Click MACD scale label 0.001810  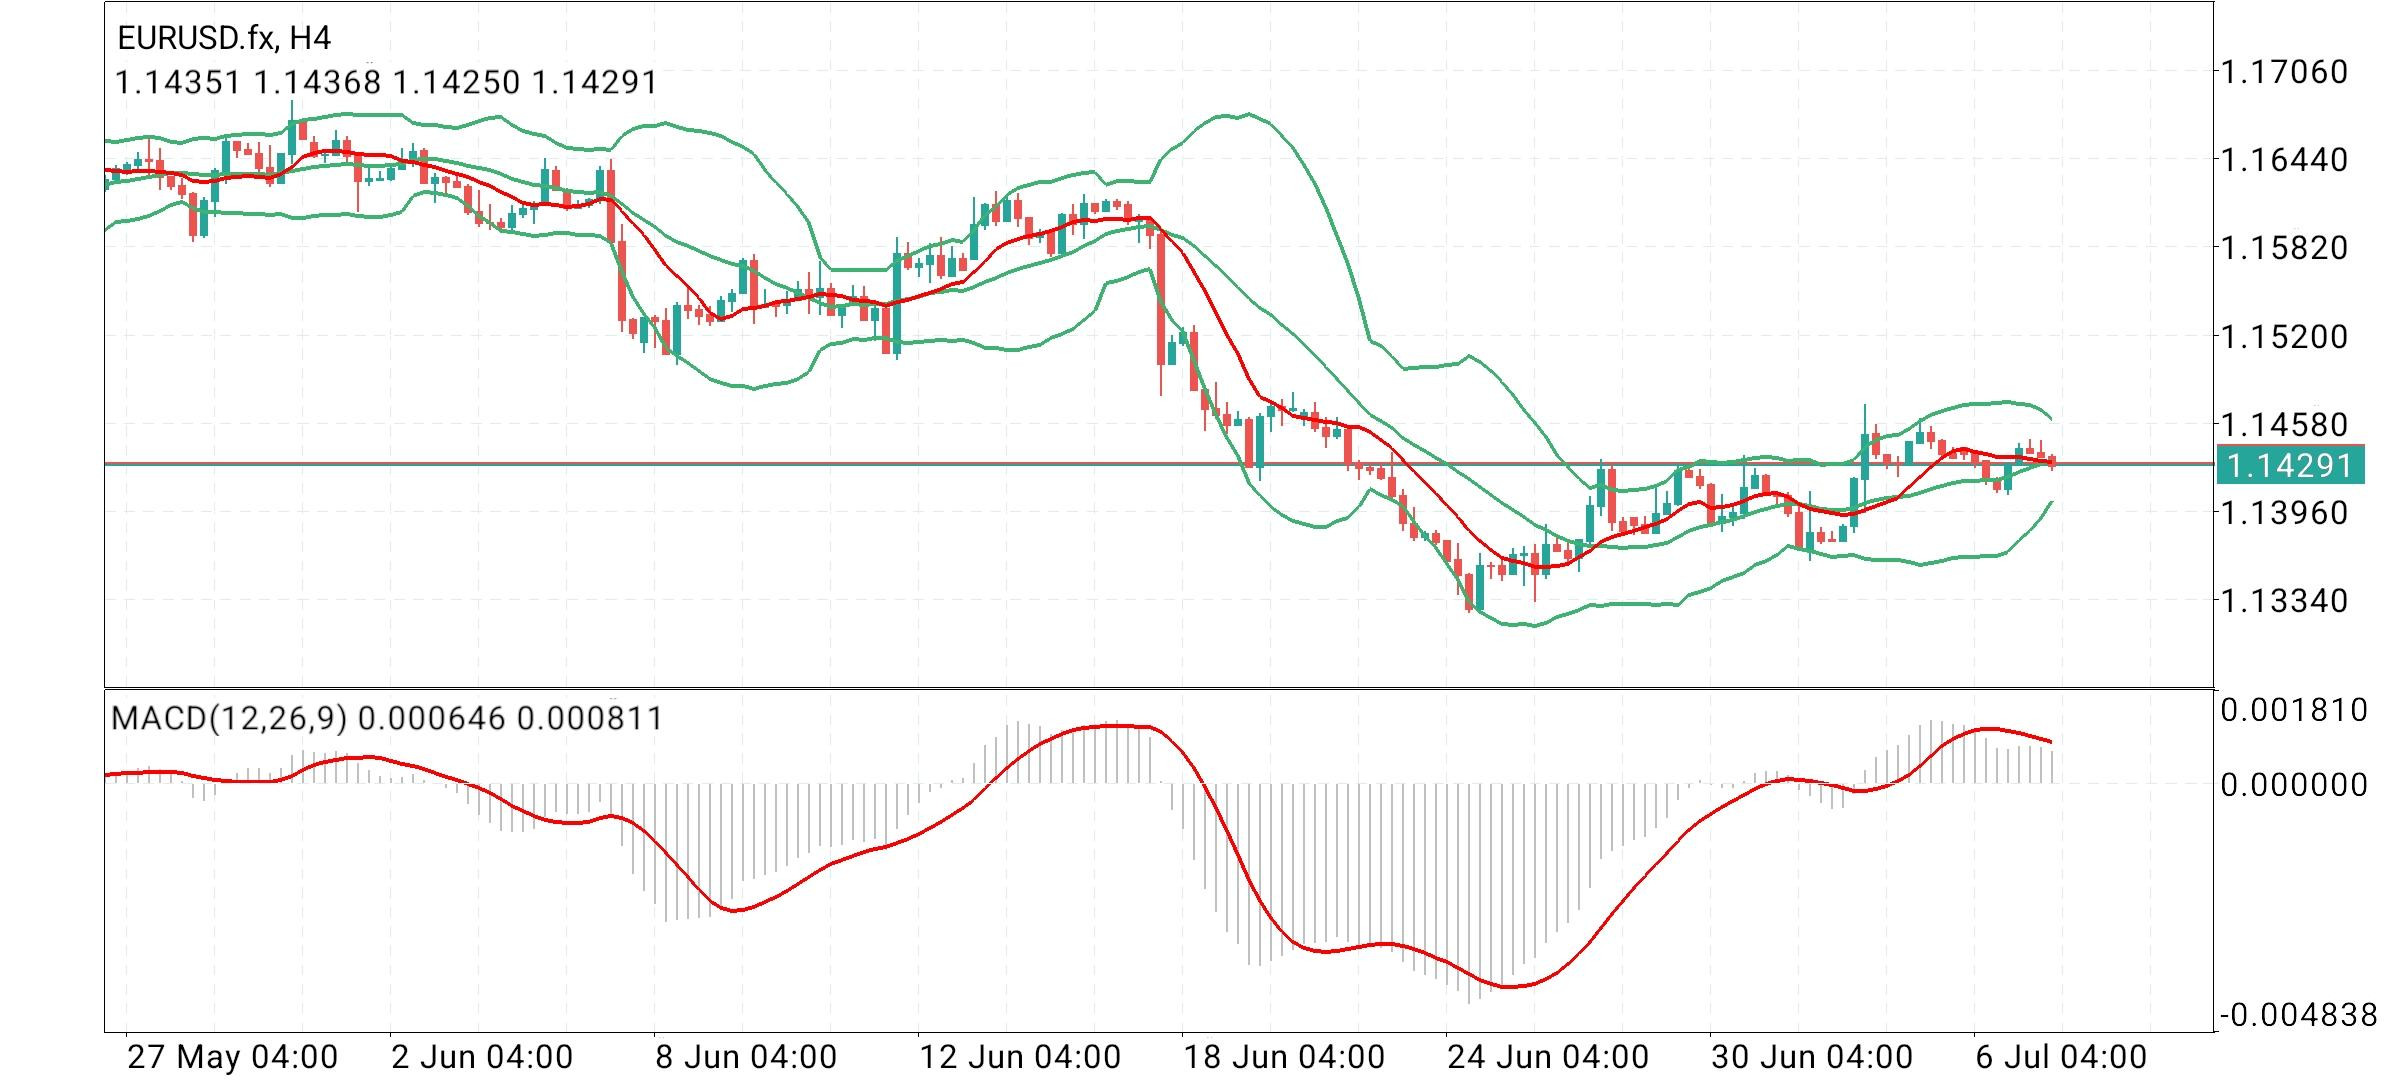click(2294, 710)
